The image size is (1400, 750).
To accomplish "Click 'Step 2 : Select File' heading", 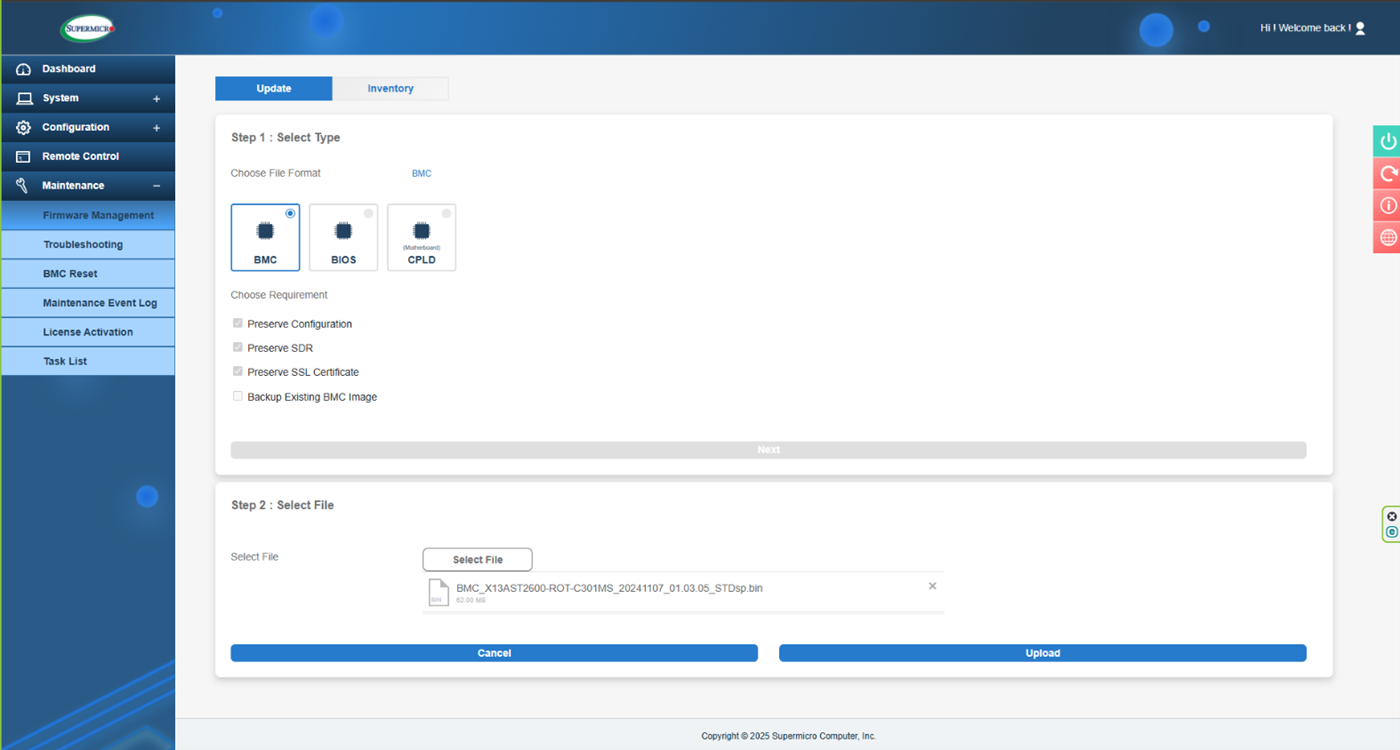I will pos(283,506).
